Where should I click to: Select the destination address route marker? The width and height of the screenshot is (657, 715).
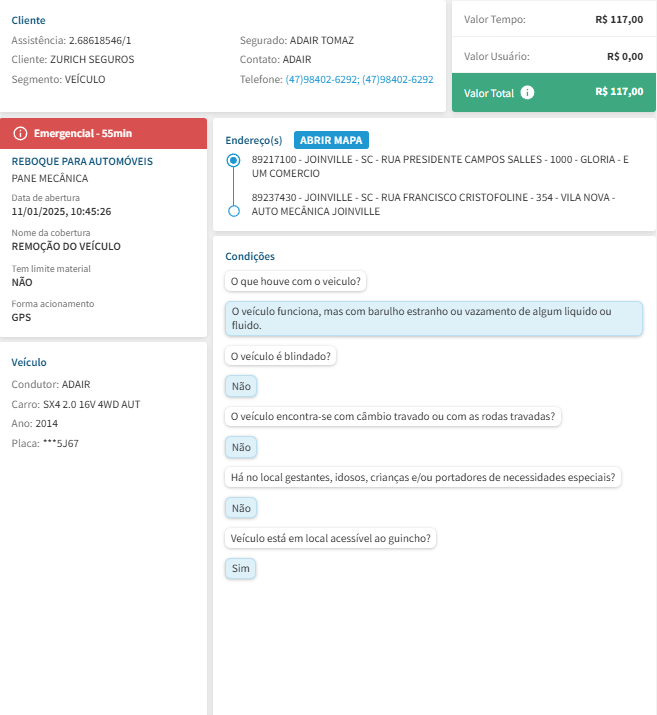tap(233, 211)
